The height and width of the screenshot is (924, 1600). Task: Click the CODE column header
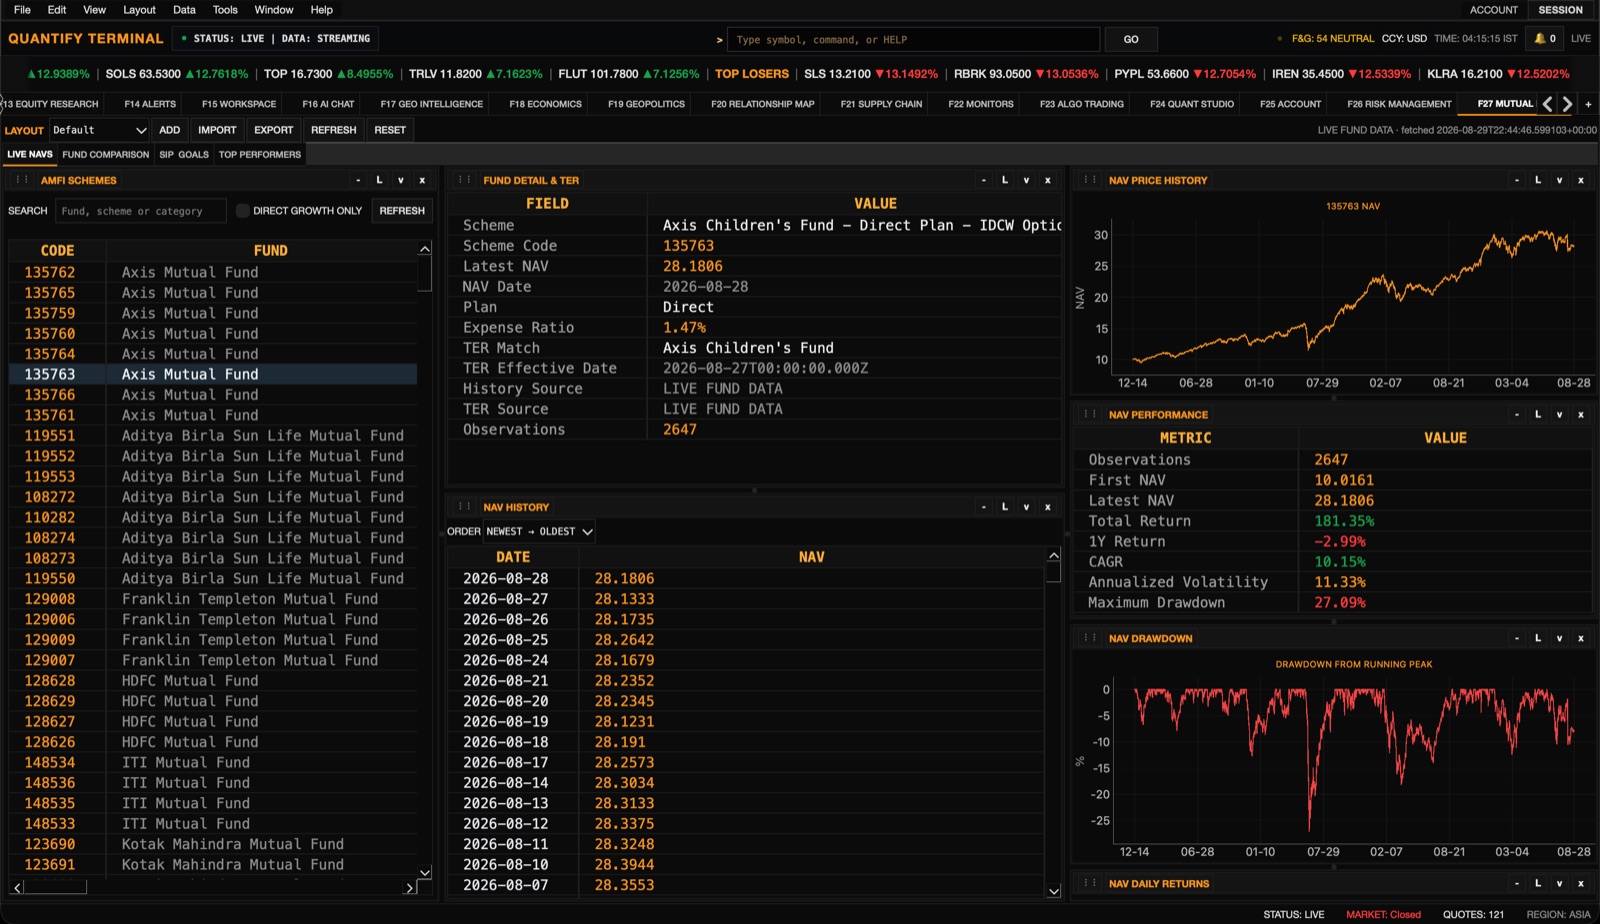(57, 251)
